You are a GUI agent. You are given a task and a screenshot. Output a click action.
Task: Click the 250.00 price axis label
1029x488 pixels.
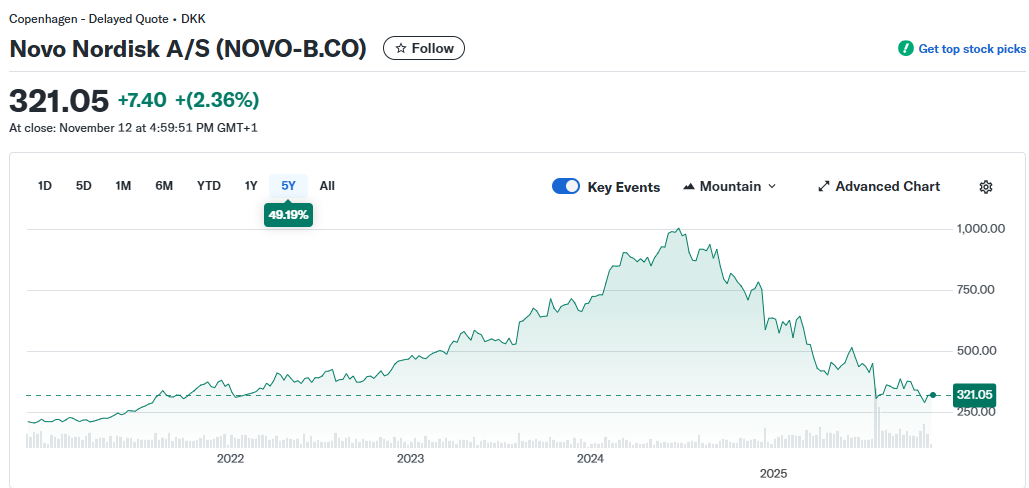click(x=978, y=412)
